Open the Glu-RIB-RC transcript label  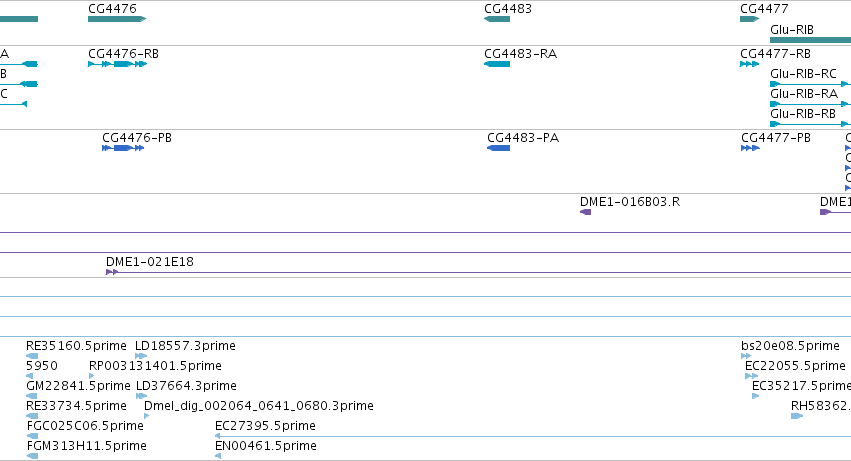[x=803, y=74]
